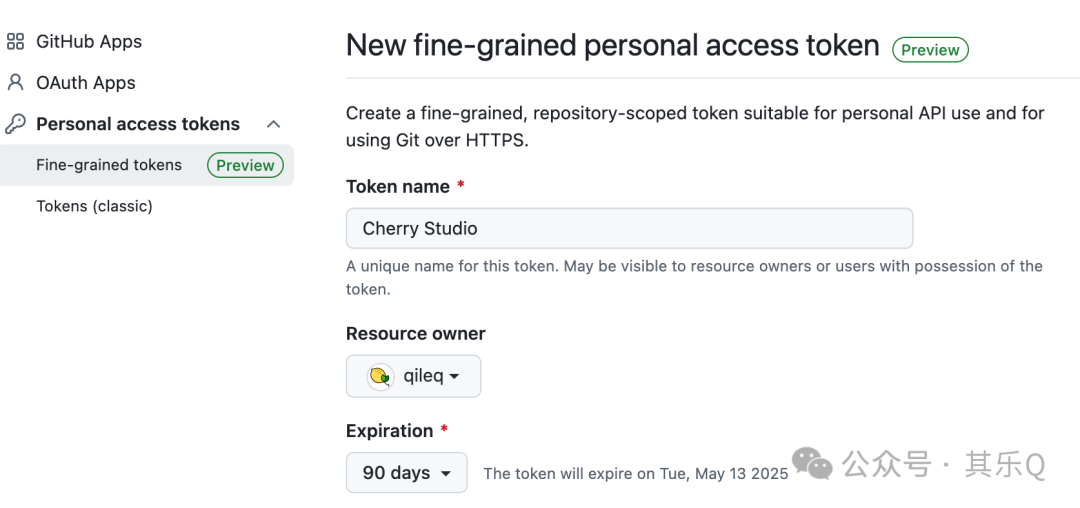1080x508 pixels.
Task: Click the Personal access tokens label
Action: pyautogui.click(x=138, y=124)
